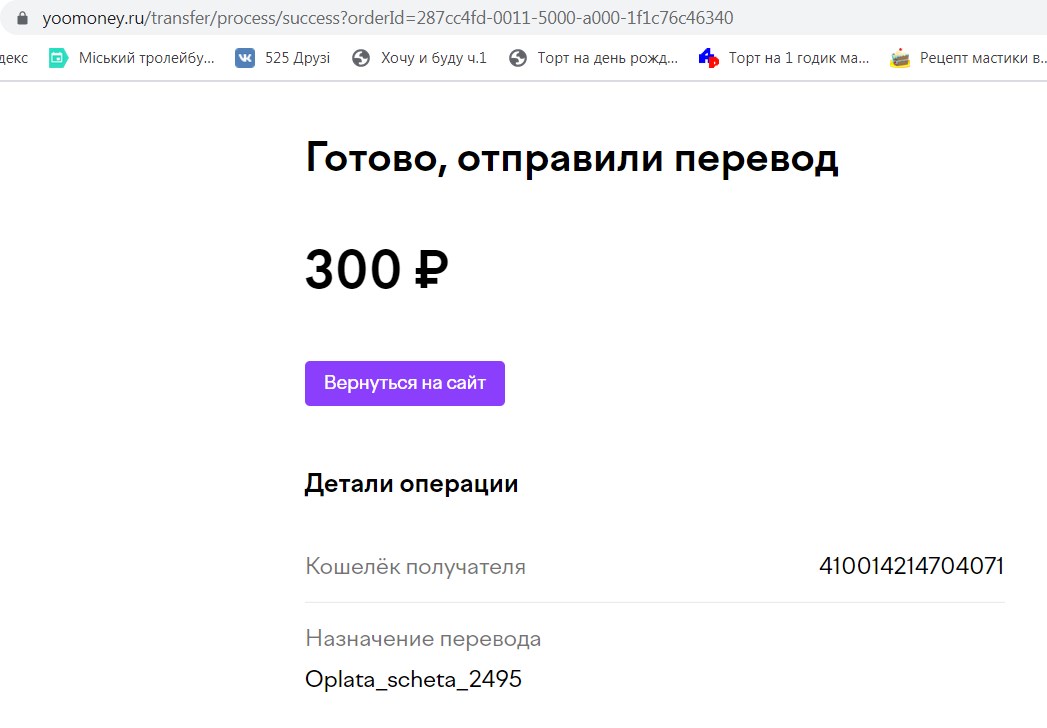Click the Детали операции heading
The height and width of the screenshot is (728, 1047).
(411, 484)
